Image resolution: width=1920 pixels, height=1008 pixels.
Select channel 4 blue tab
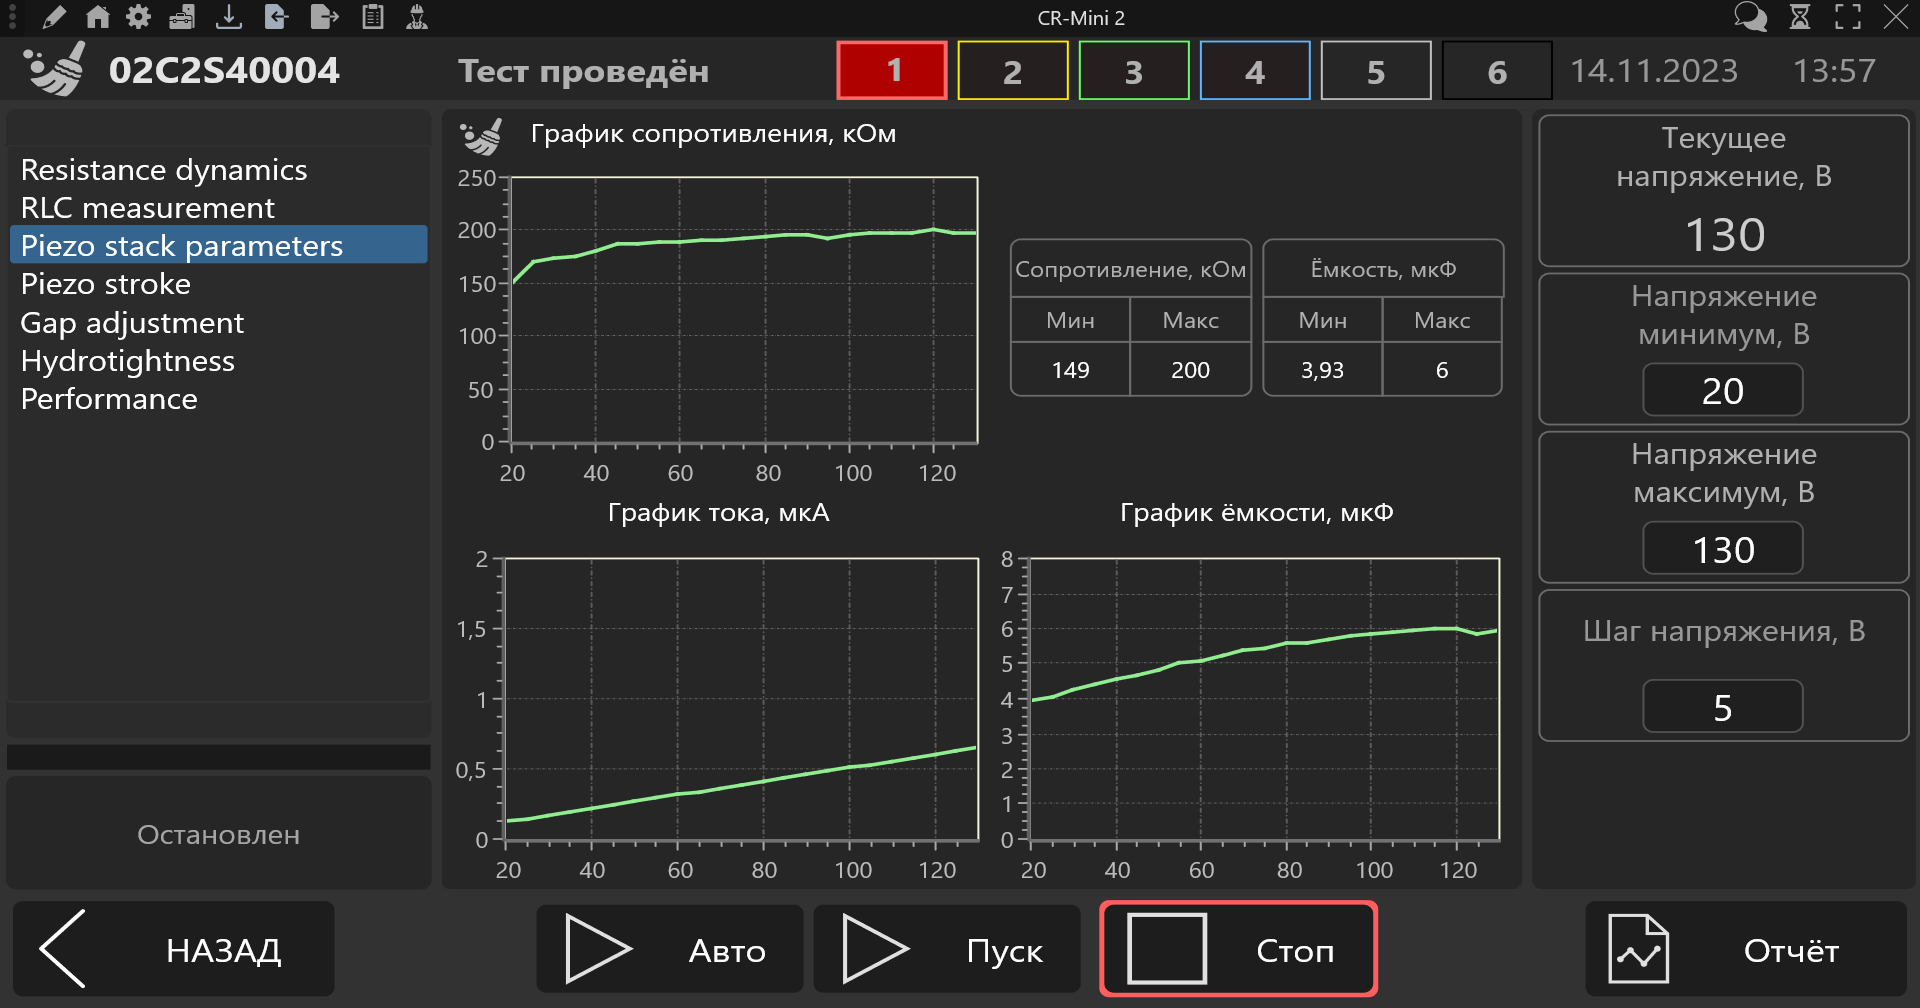1255,70
